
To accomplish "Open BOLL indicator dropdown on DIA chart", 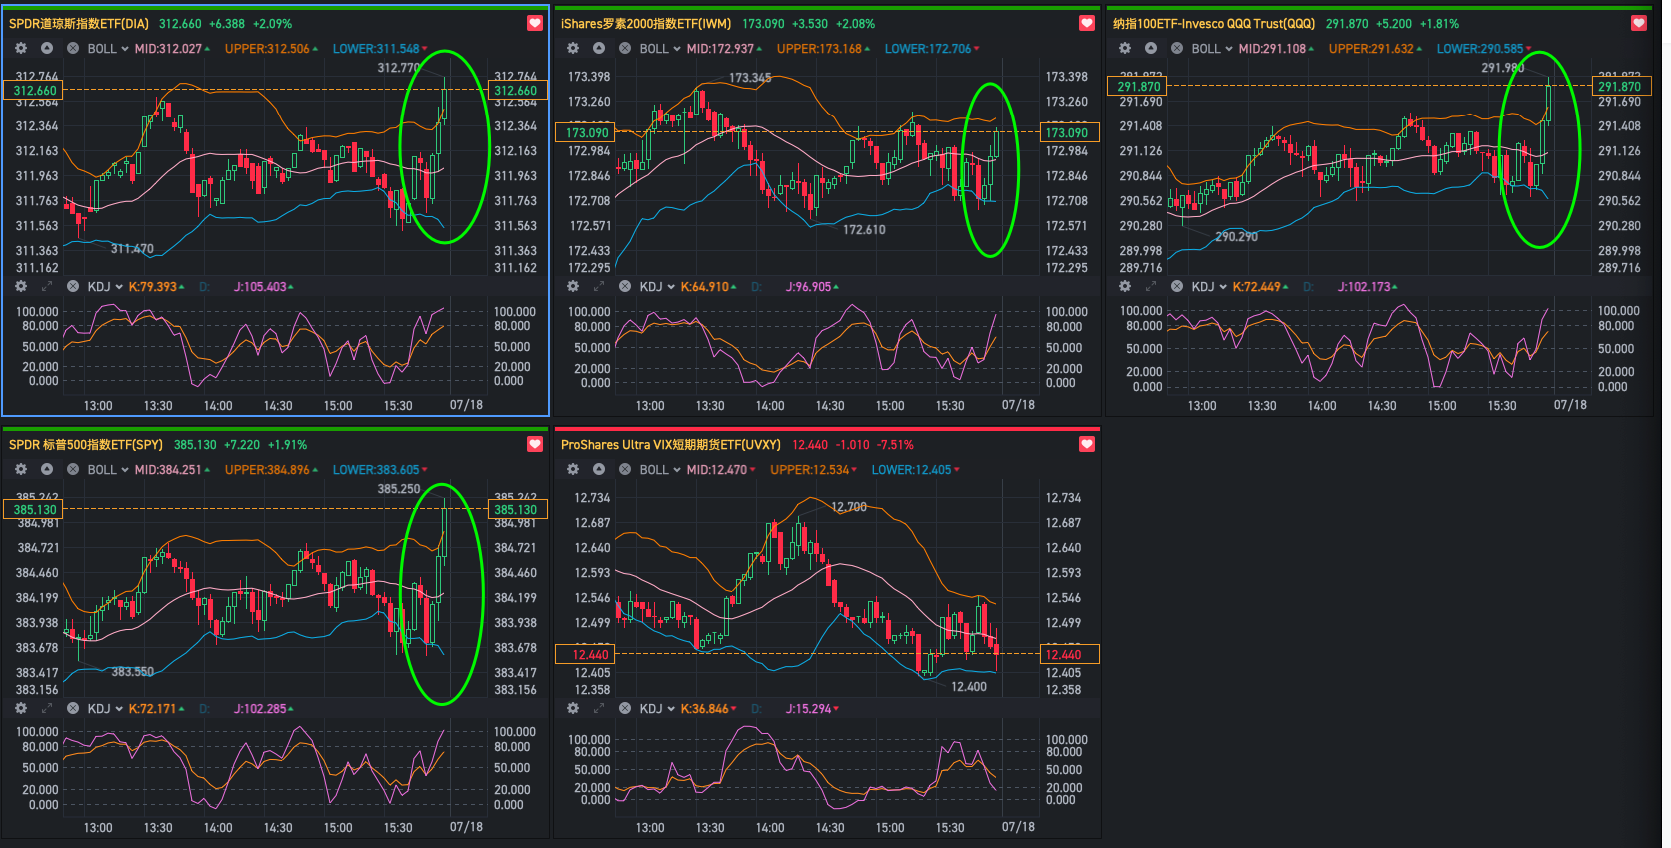I will click(x=108, y=48).
